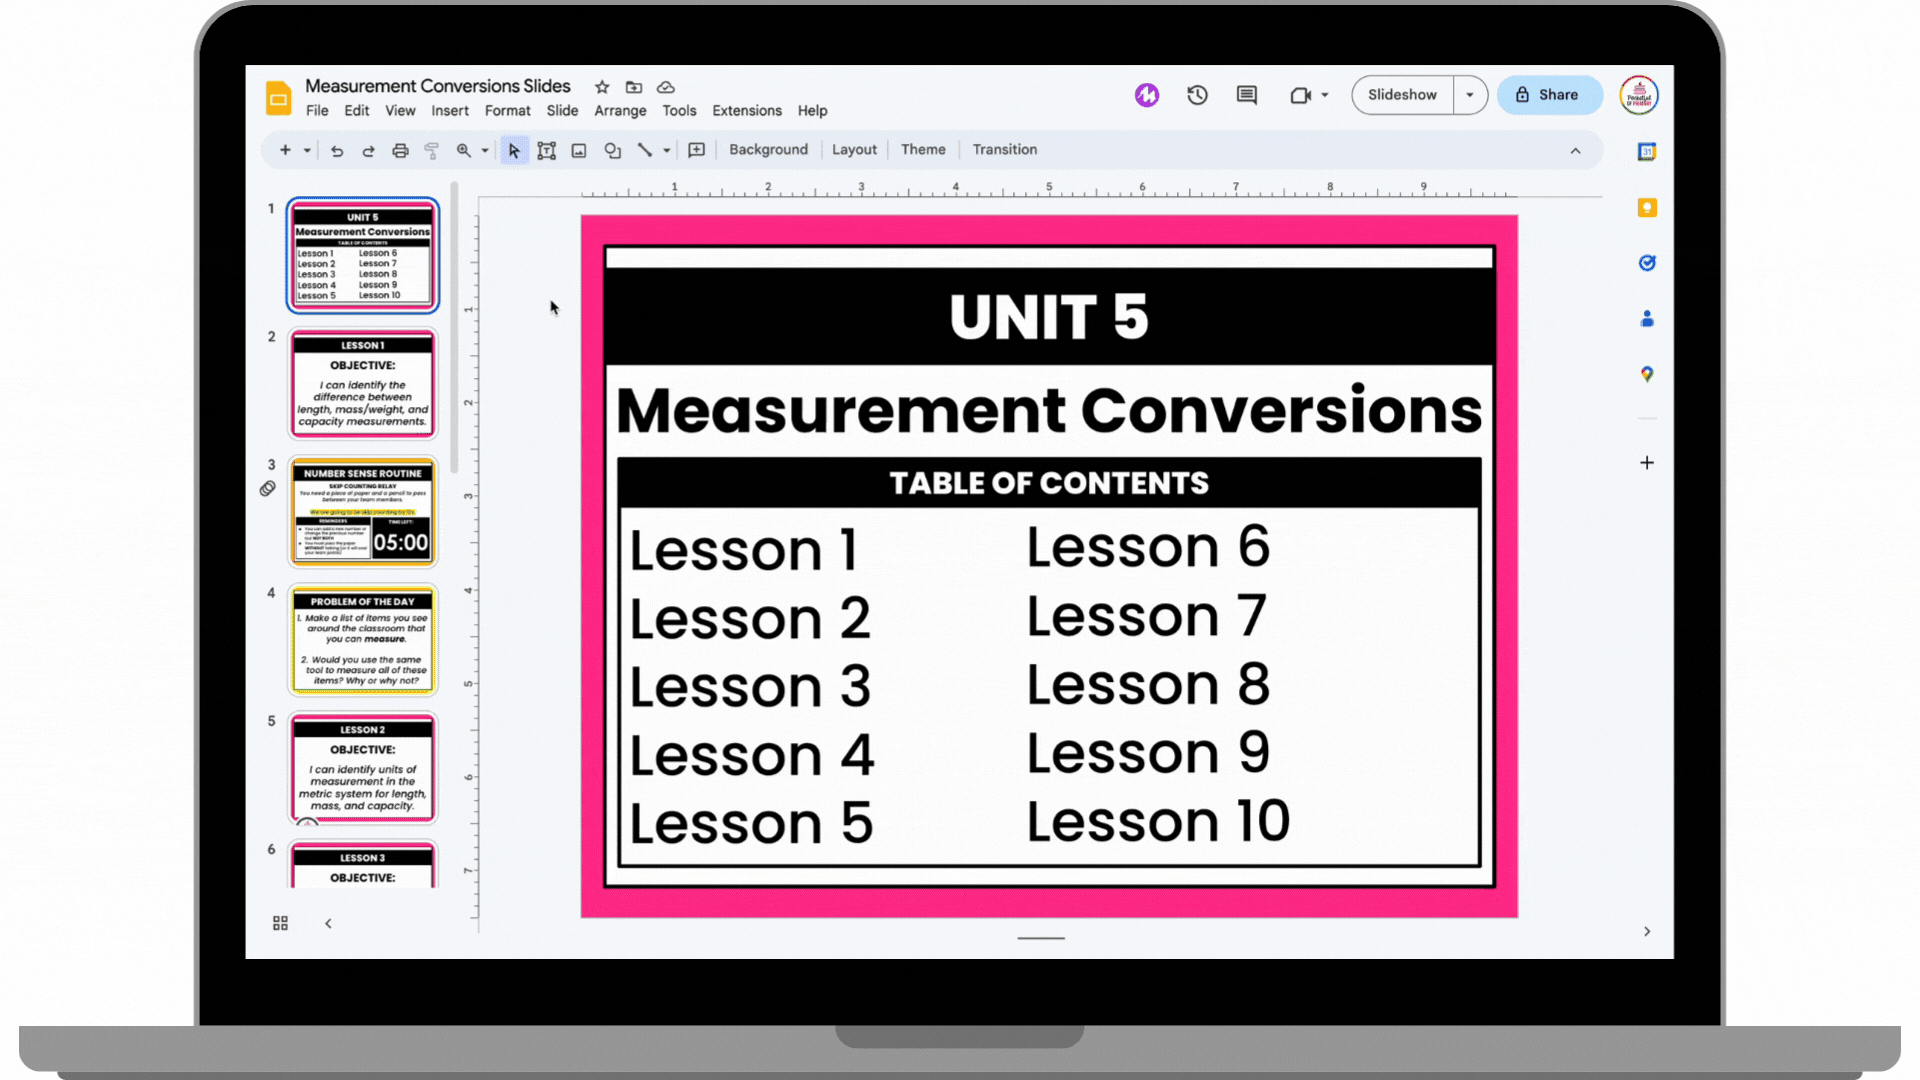Open the line type dropdown arrow

pyautogui.click(x=666, y=151)
